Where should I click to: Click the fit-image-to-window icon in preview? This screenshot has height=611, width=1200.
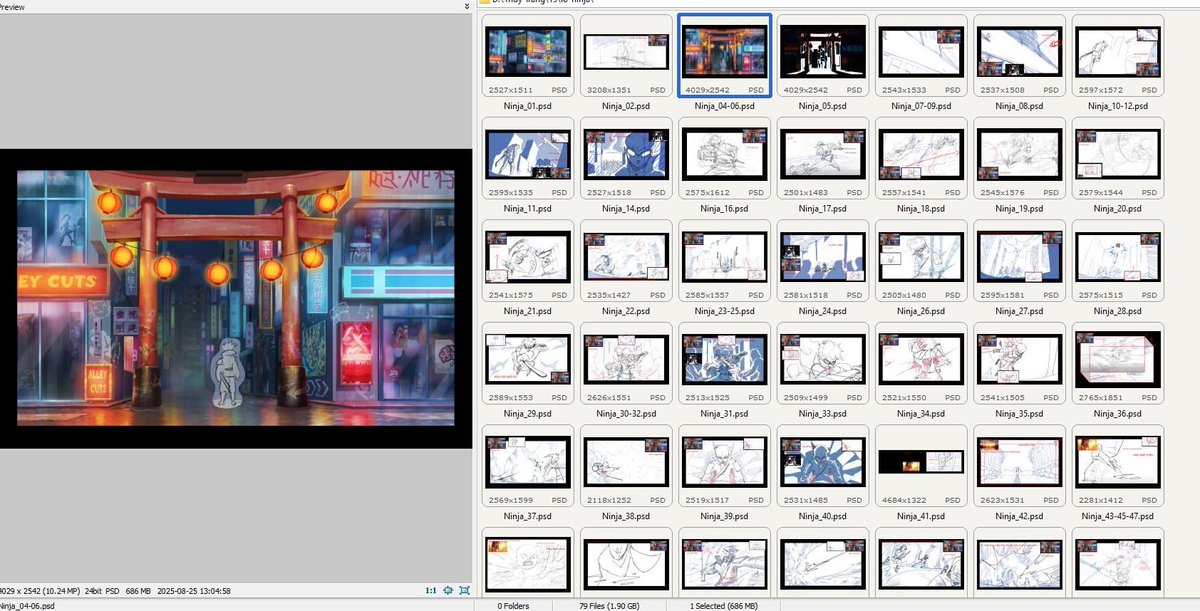click(448, 591)
